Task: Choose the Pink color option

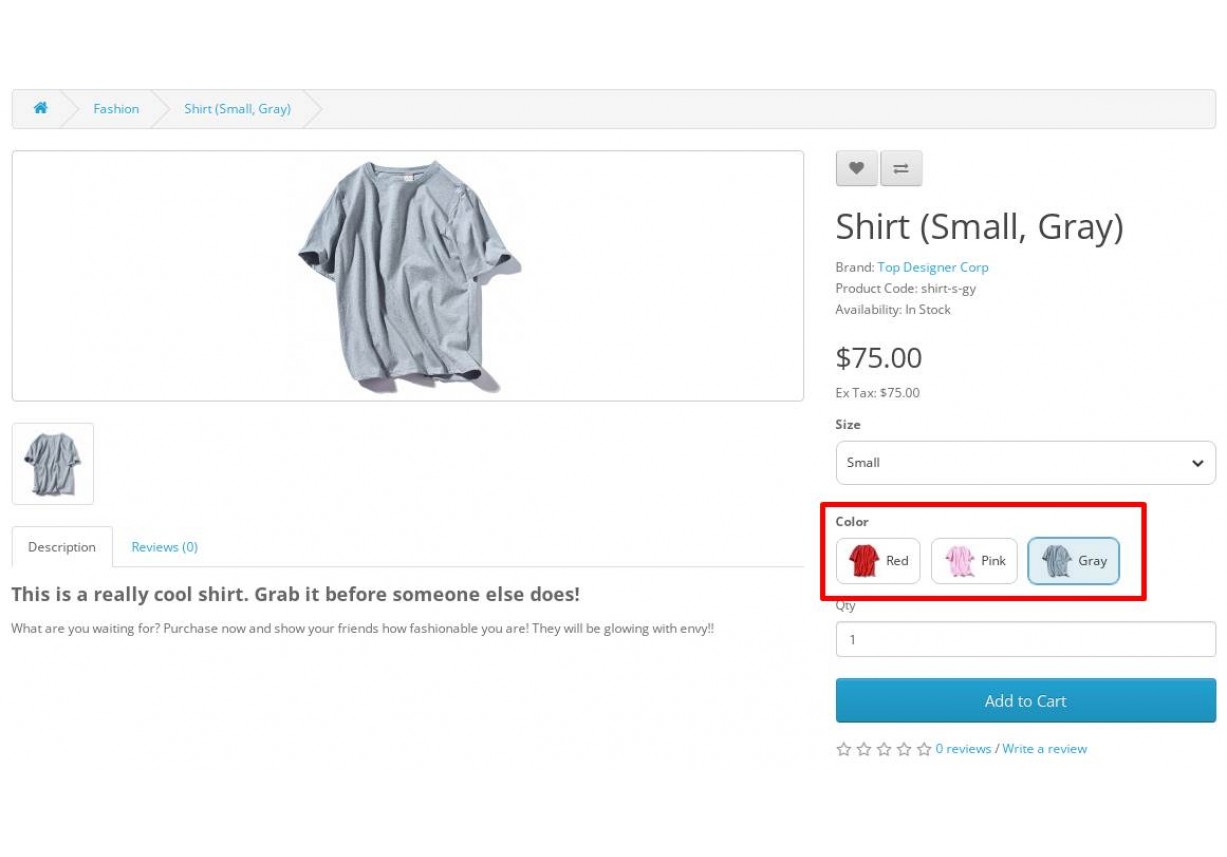Action: pyautogui.click(x=974, y=561)
